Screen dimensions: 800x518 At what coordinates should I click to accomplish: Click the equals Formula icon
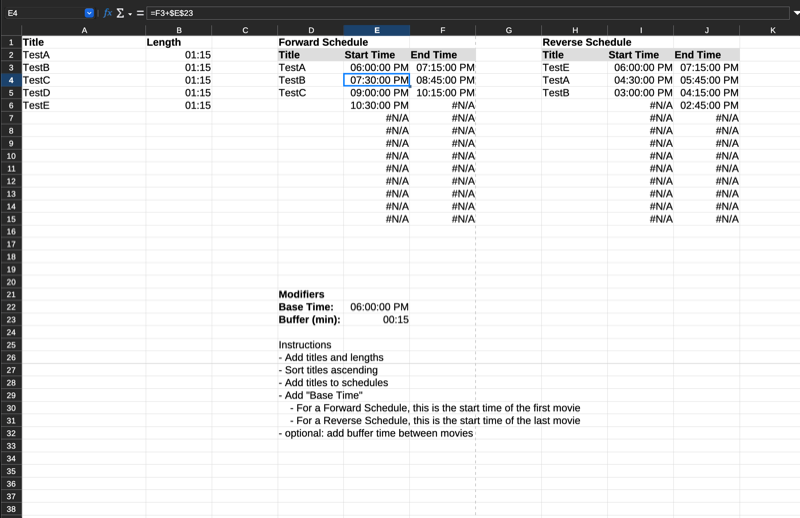point(140,13)
